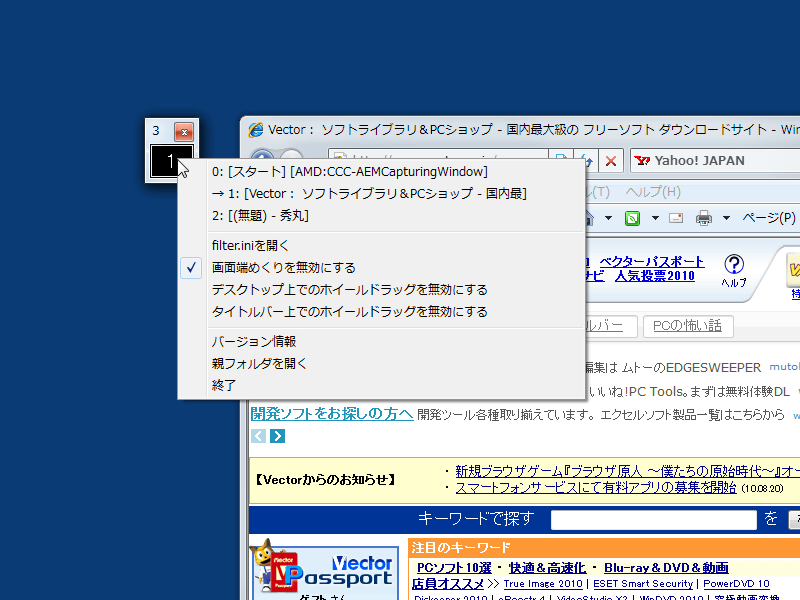Screen dimensions: 800x600
Task: Close the small desktop switcher window
Action: click(184, 132)
